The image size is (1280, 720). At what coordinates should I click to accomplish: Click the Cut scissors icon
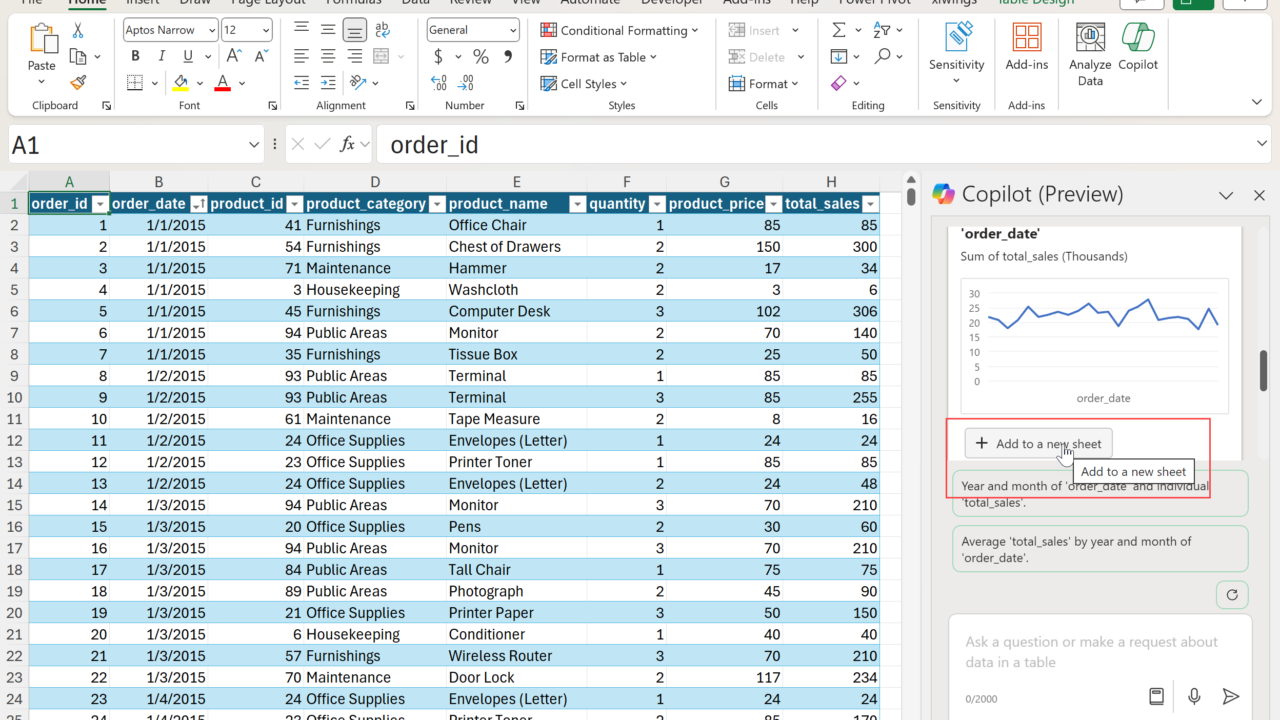78,31
